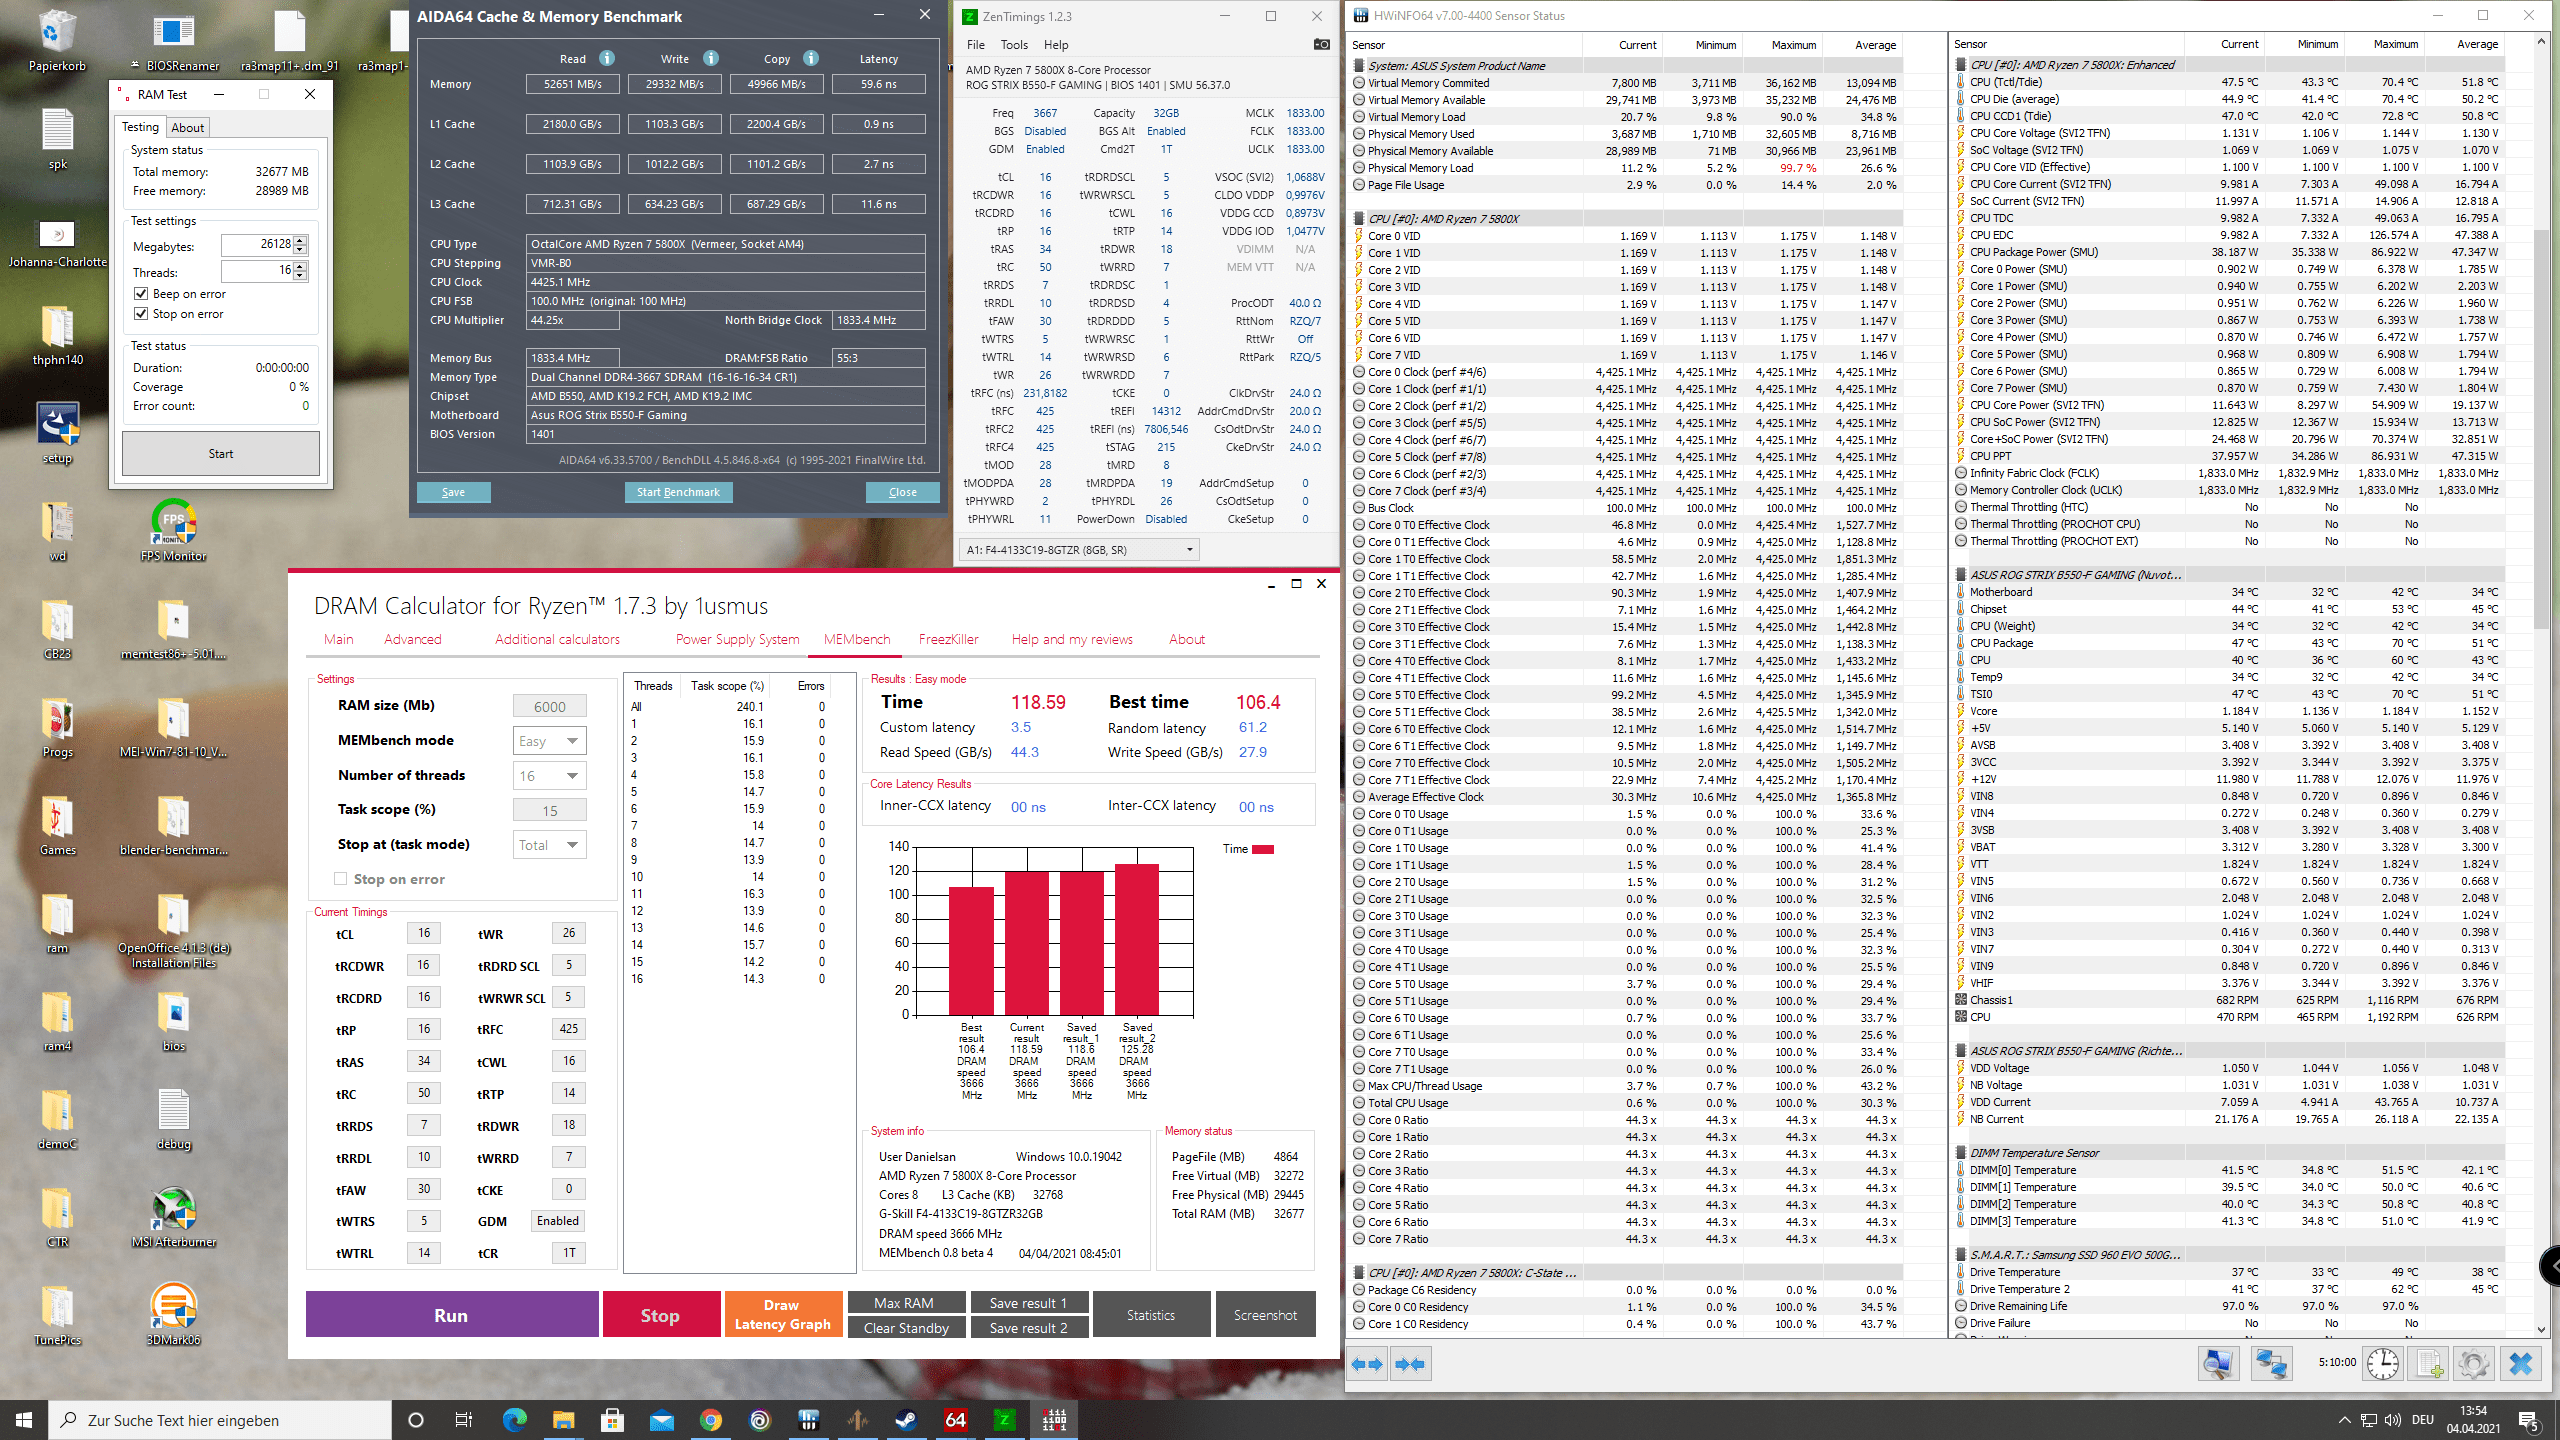
Task: Switch to the About tab in RAM Test
Action: [x=187, y=128]
